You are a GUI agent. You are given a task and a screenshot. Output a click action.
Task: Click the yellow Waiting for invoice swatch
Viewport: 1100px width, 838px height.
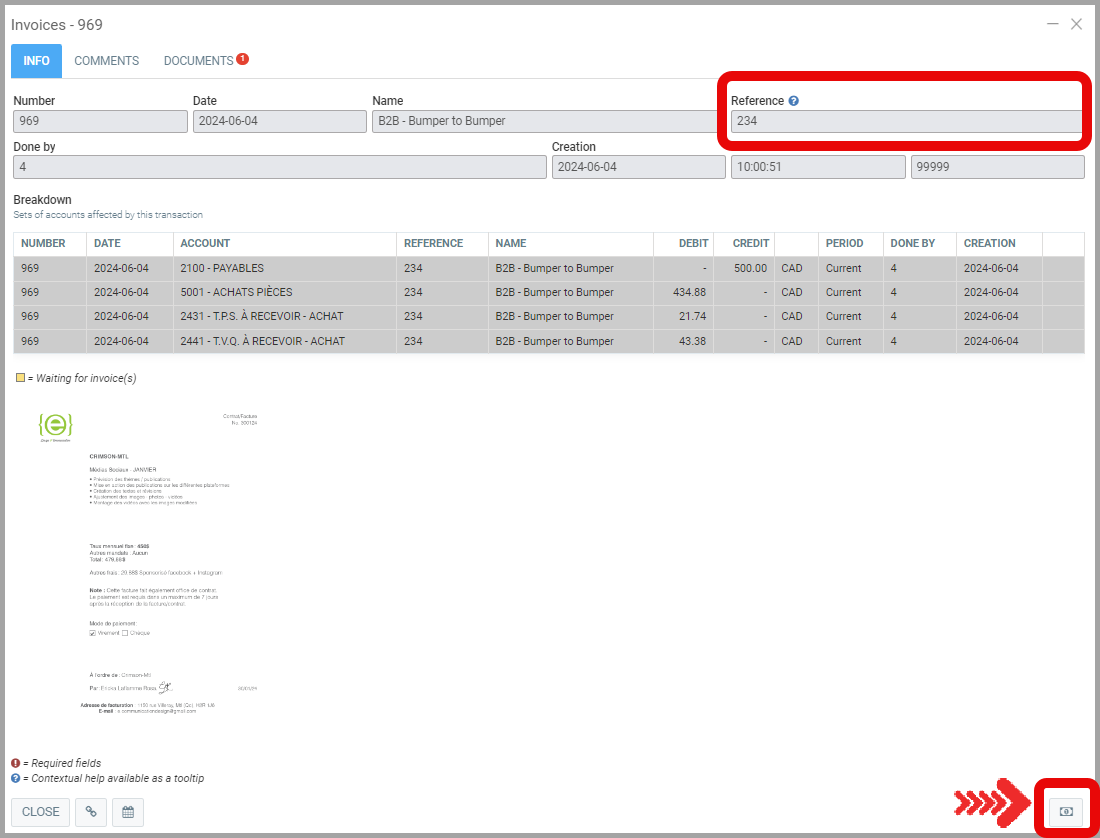20,378
